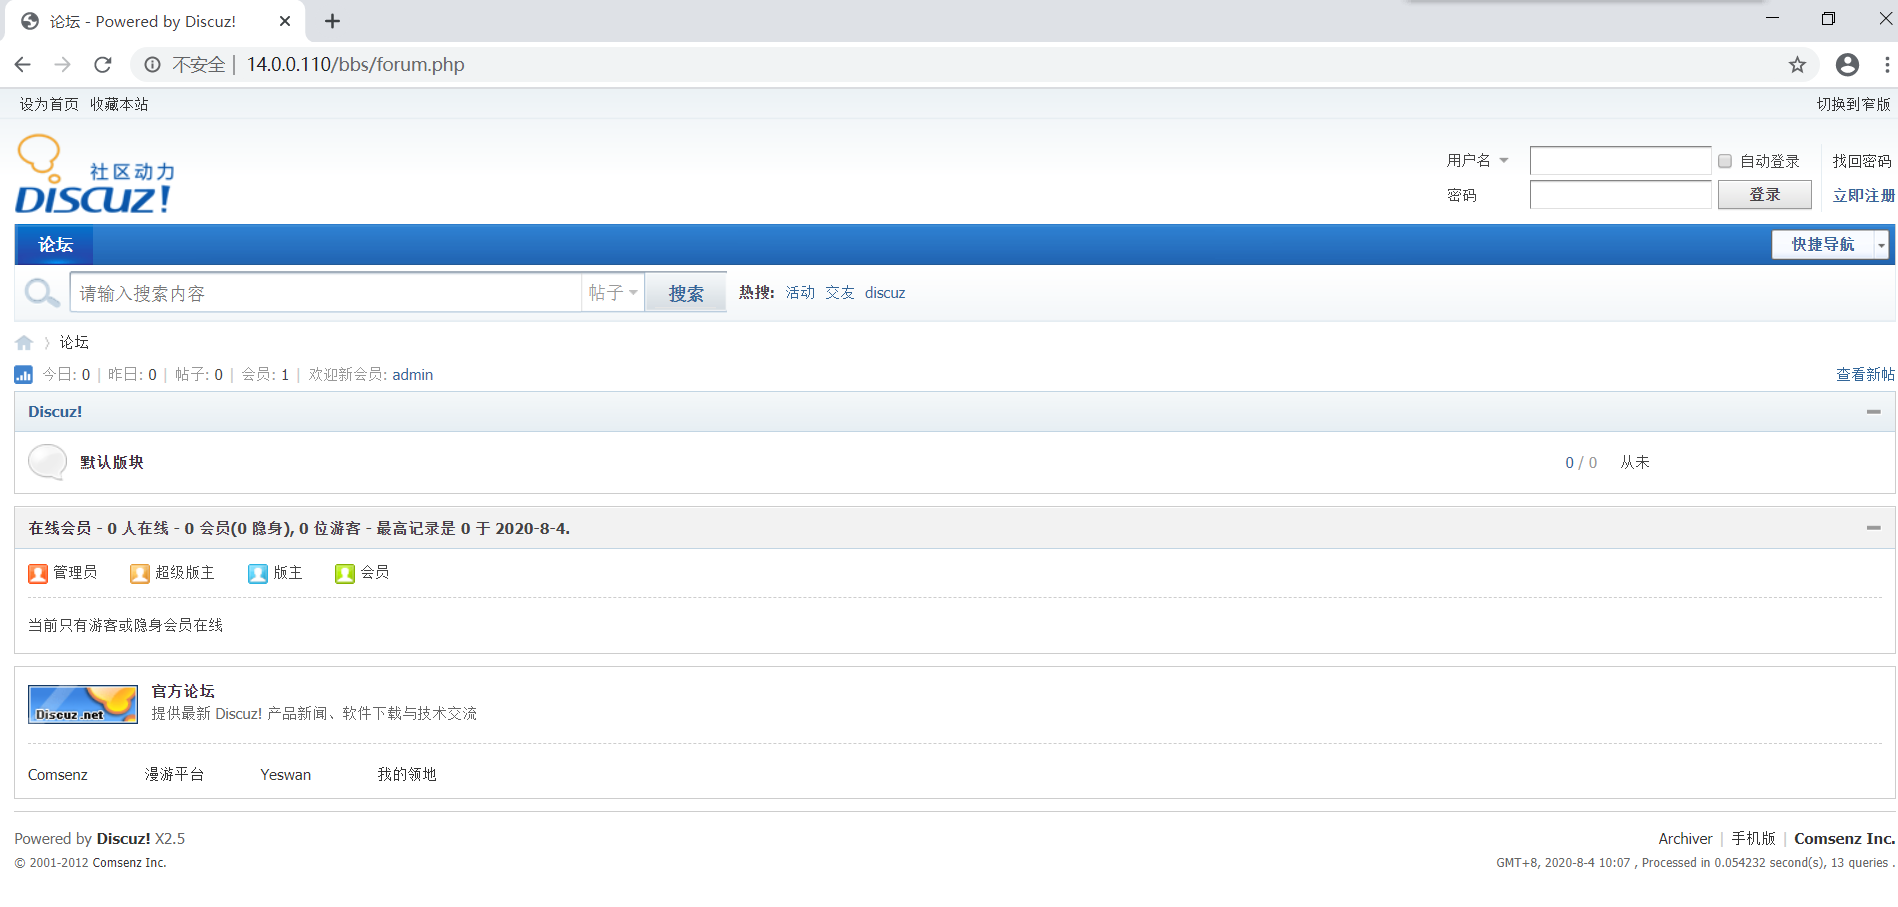Focus the 密码 input field

point(1620,195)
